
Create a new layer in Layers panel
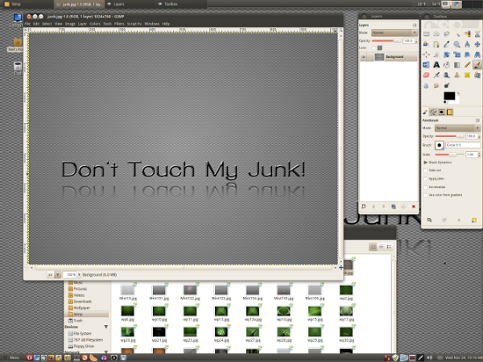(x=364, y=207)
